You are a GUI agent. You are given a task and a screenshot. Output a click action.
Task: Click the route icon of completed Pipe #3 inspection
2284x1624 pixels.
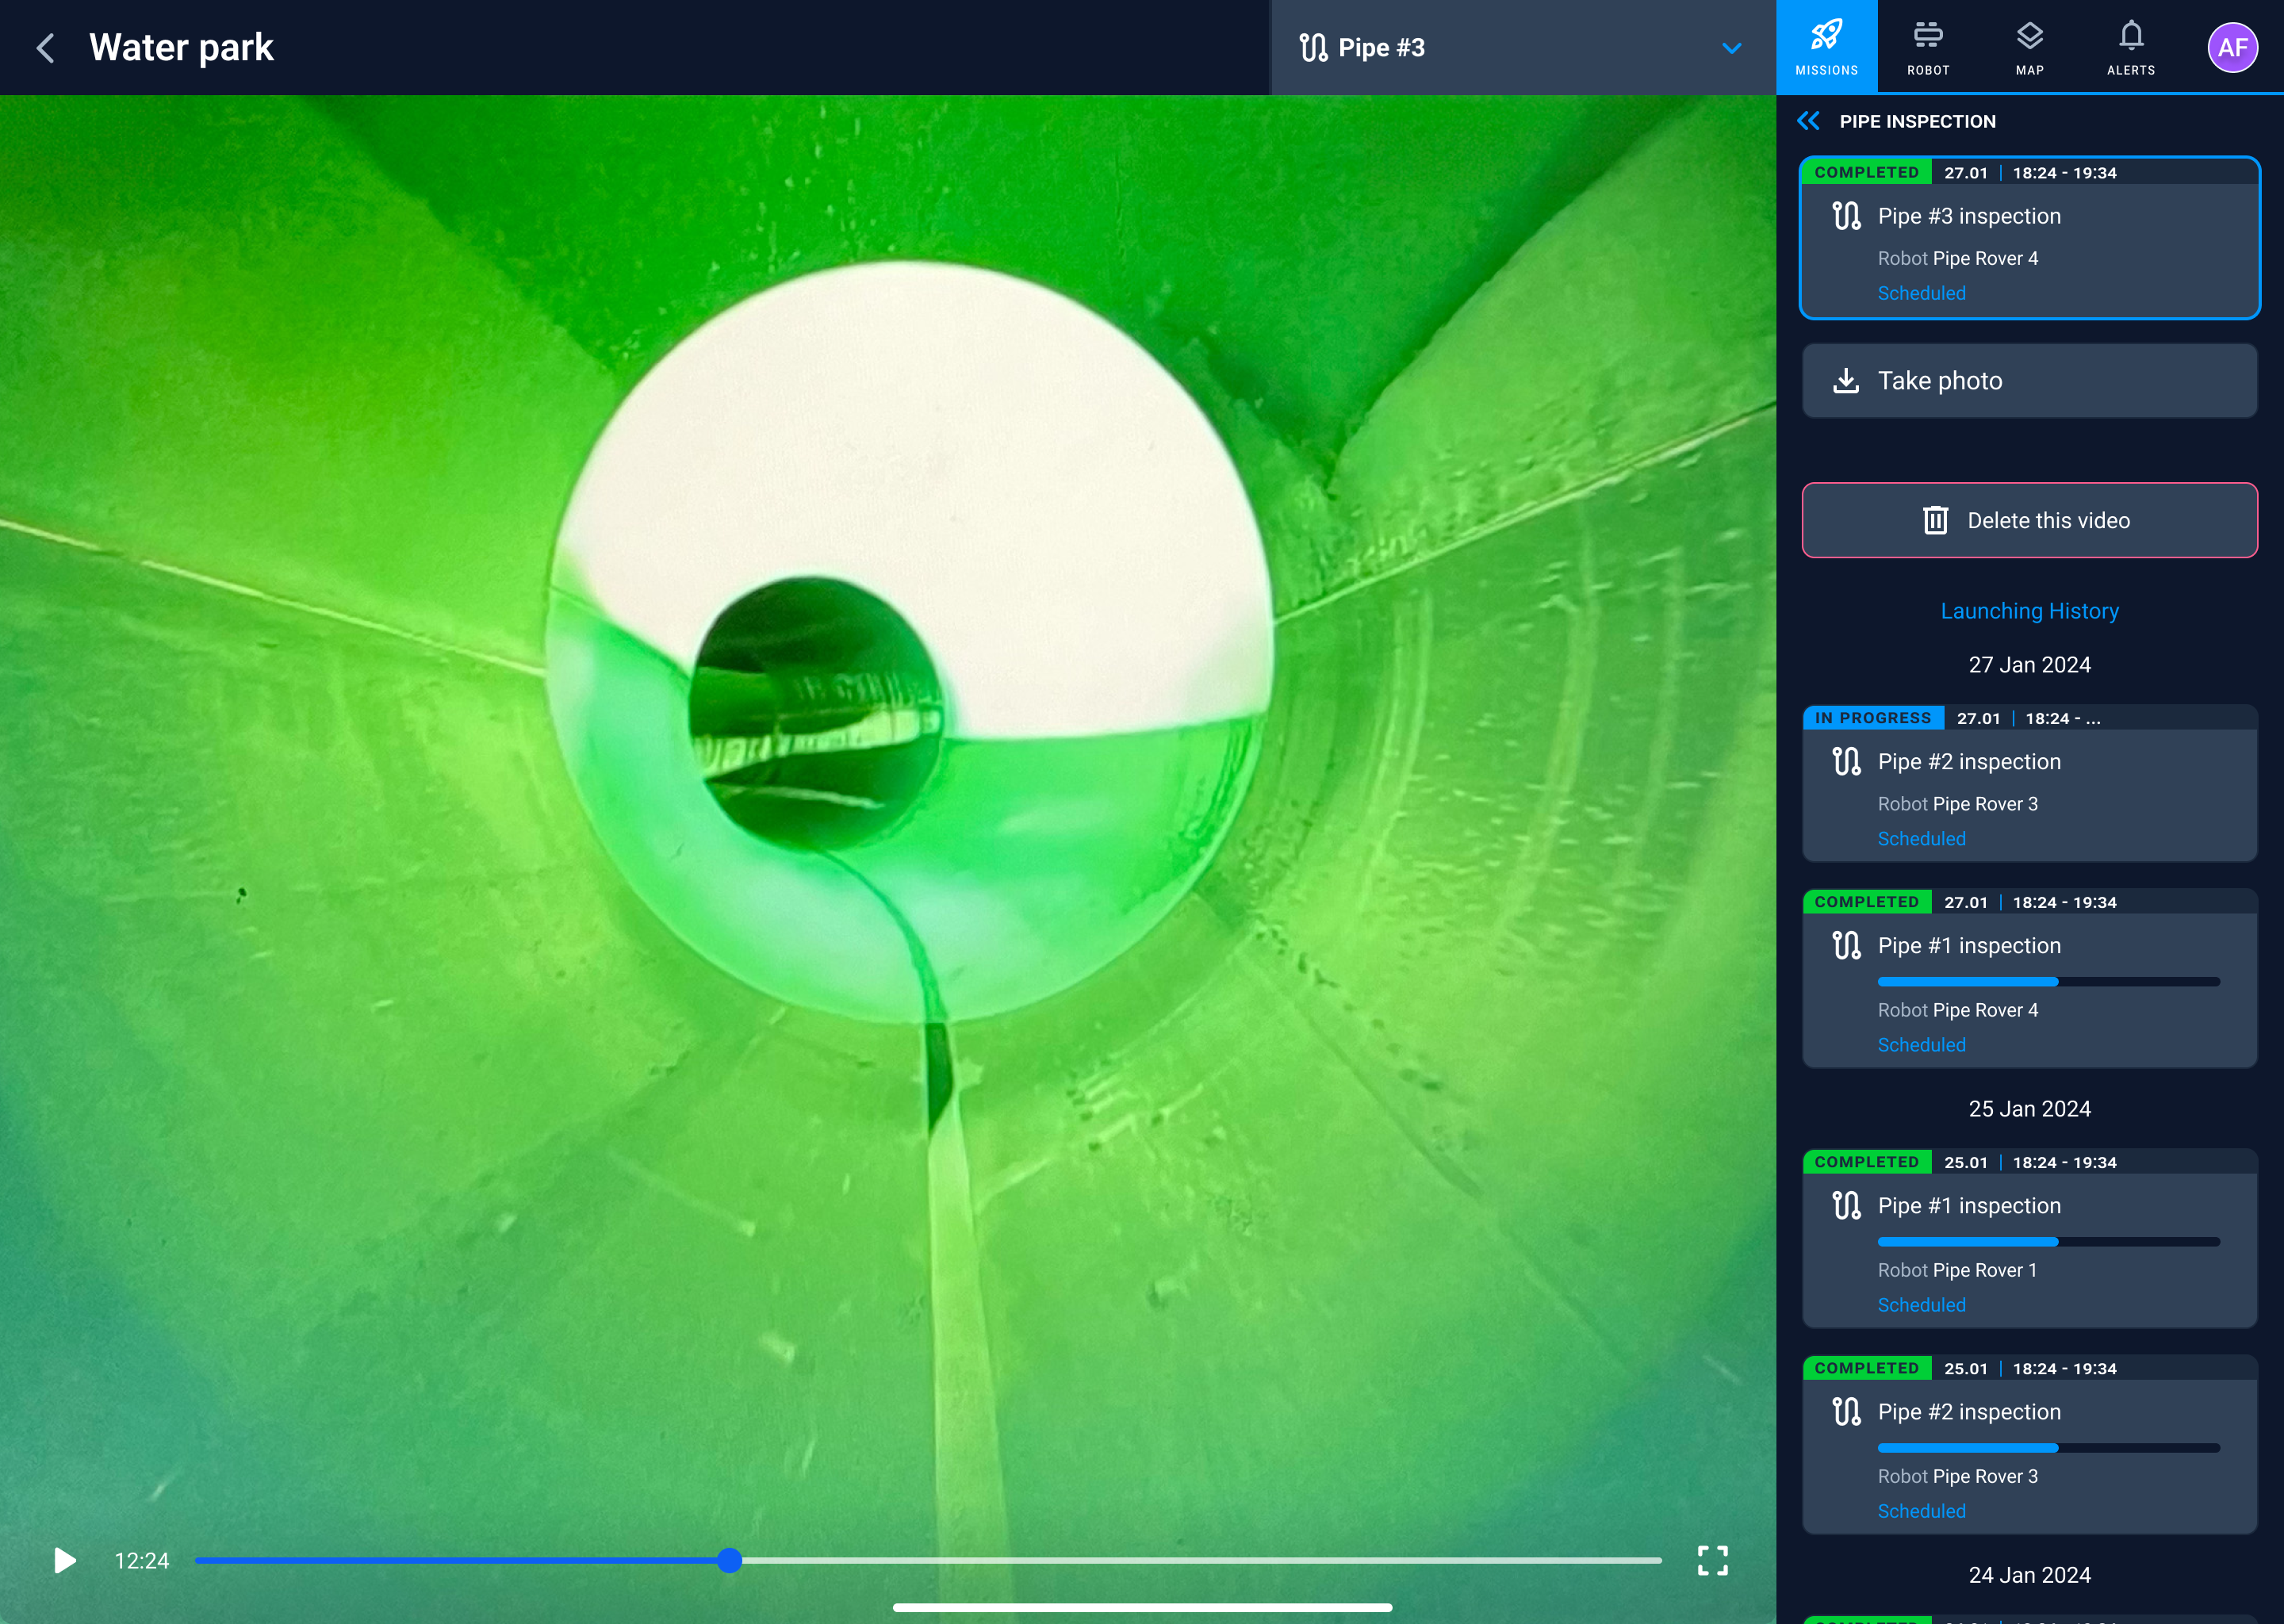tap(1846, 216)
